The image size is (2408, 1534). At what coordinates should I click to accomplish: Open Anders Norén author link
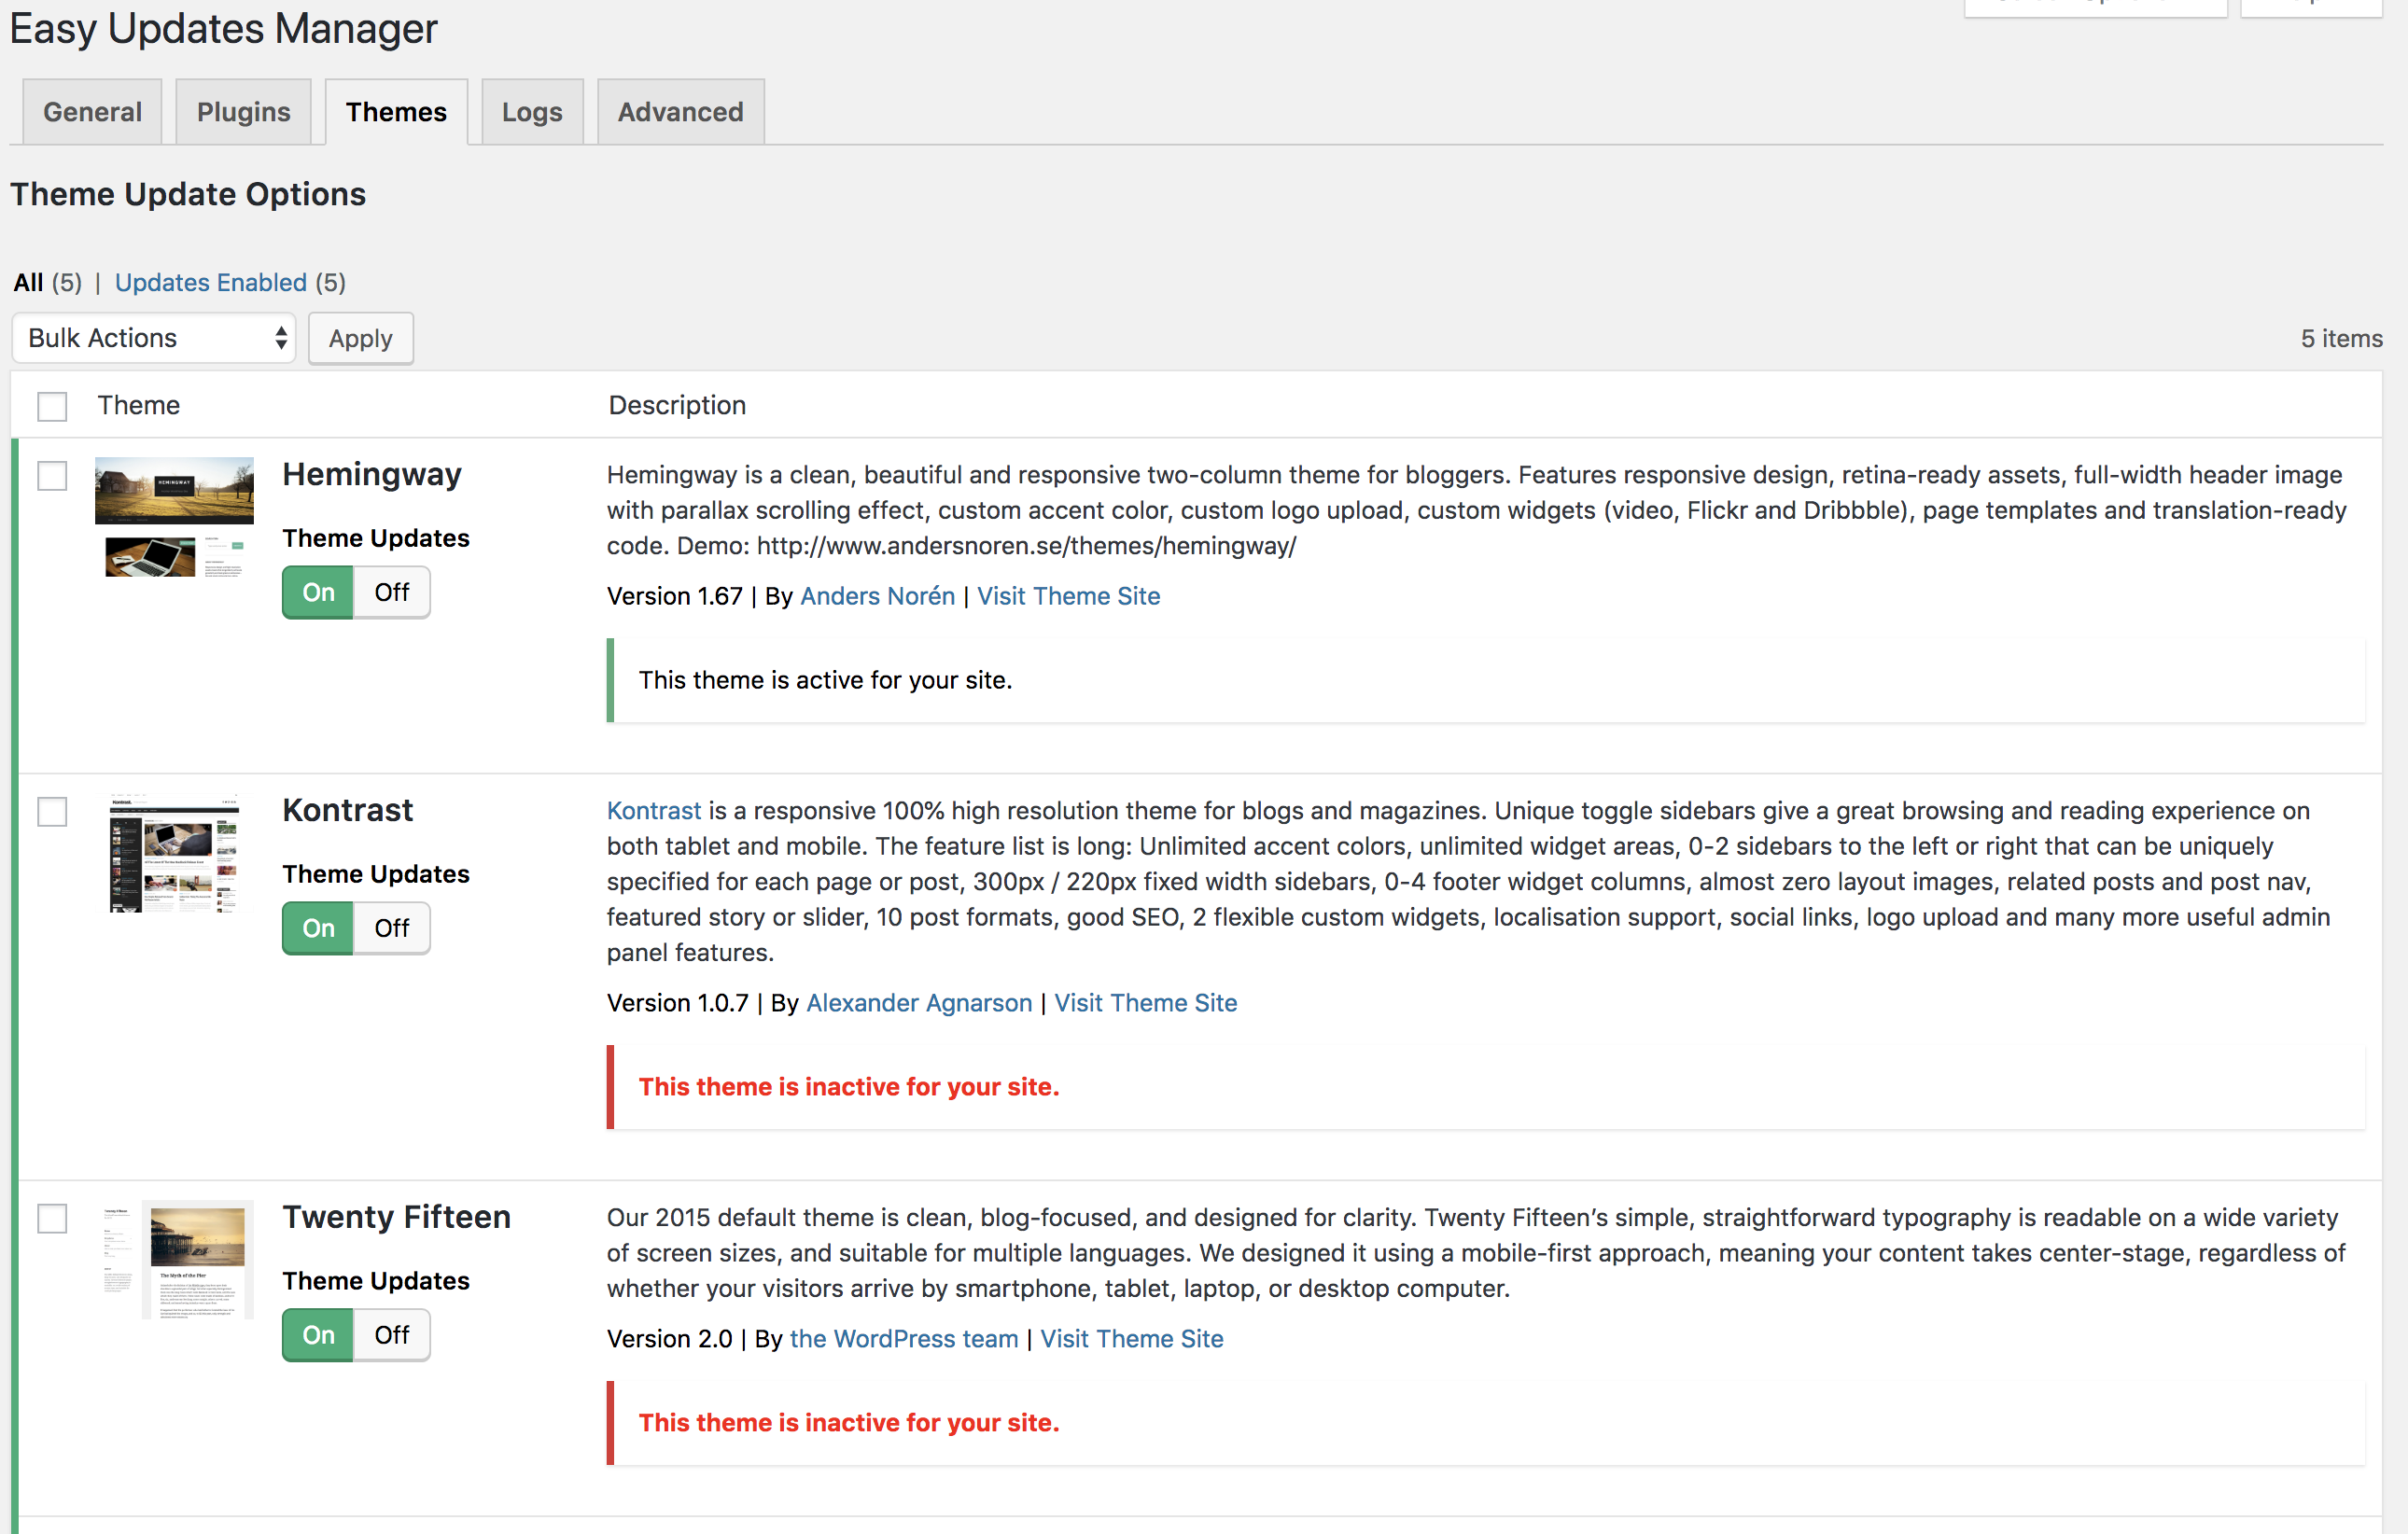877,597
